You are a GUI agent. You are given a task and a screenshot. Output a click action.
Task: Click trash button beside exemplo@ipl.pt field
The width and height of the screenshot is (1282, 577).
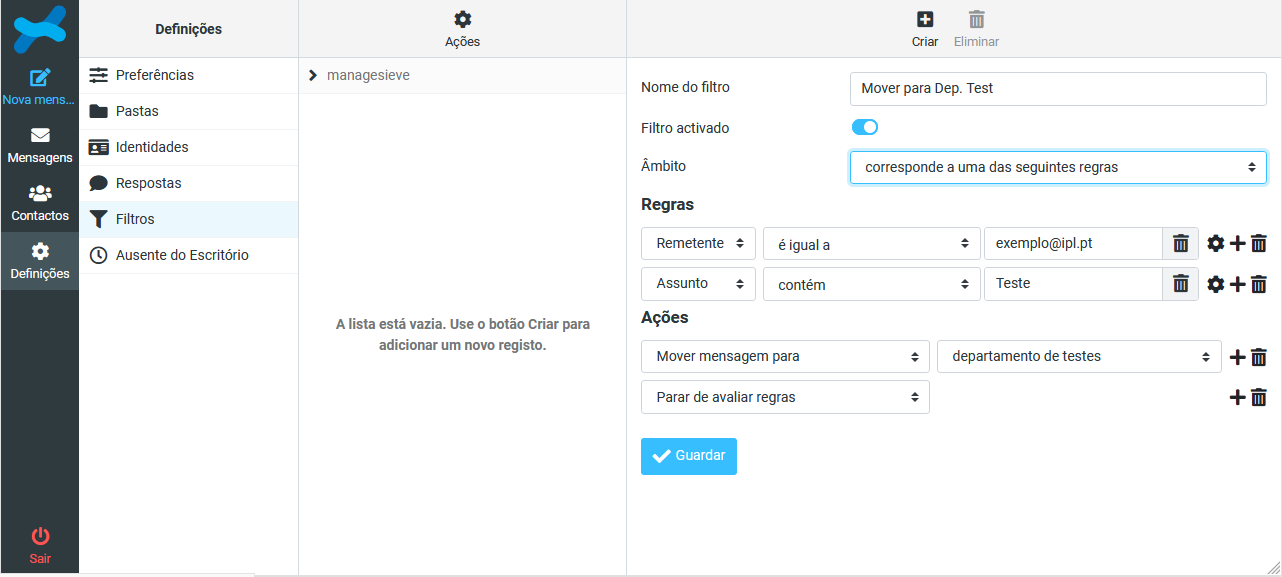[x=1180, y=243]
